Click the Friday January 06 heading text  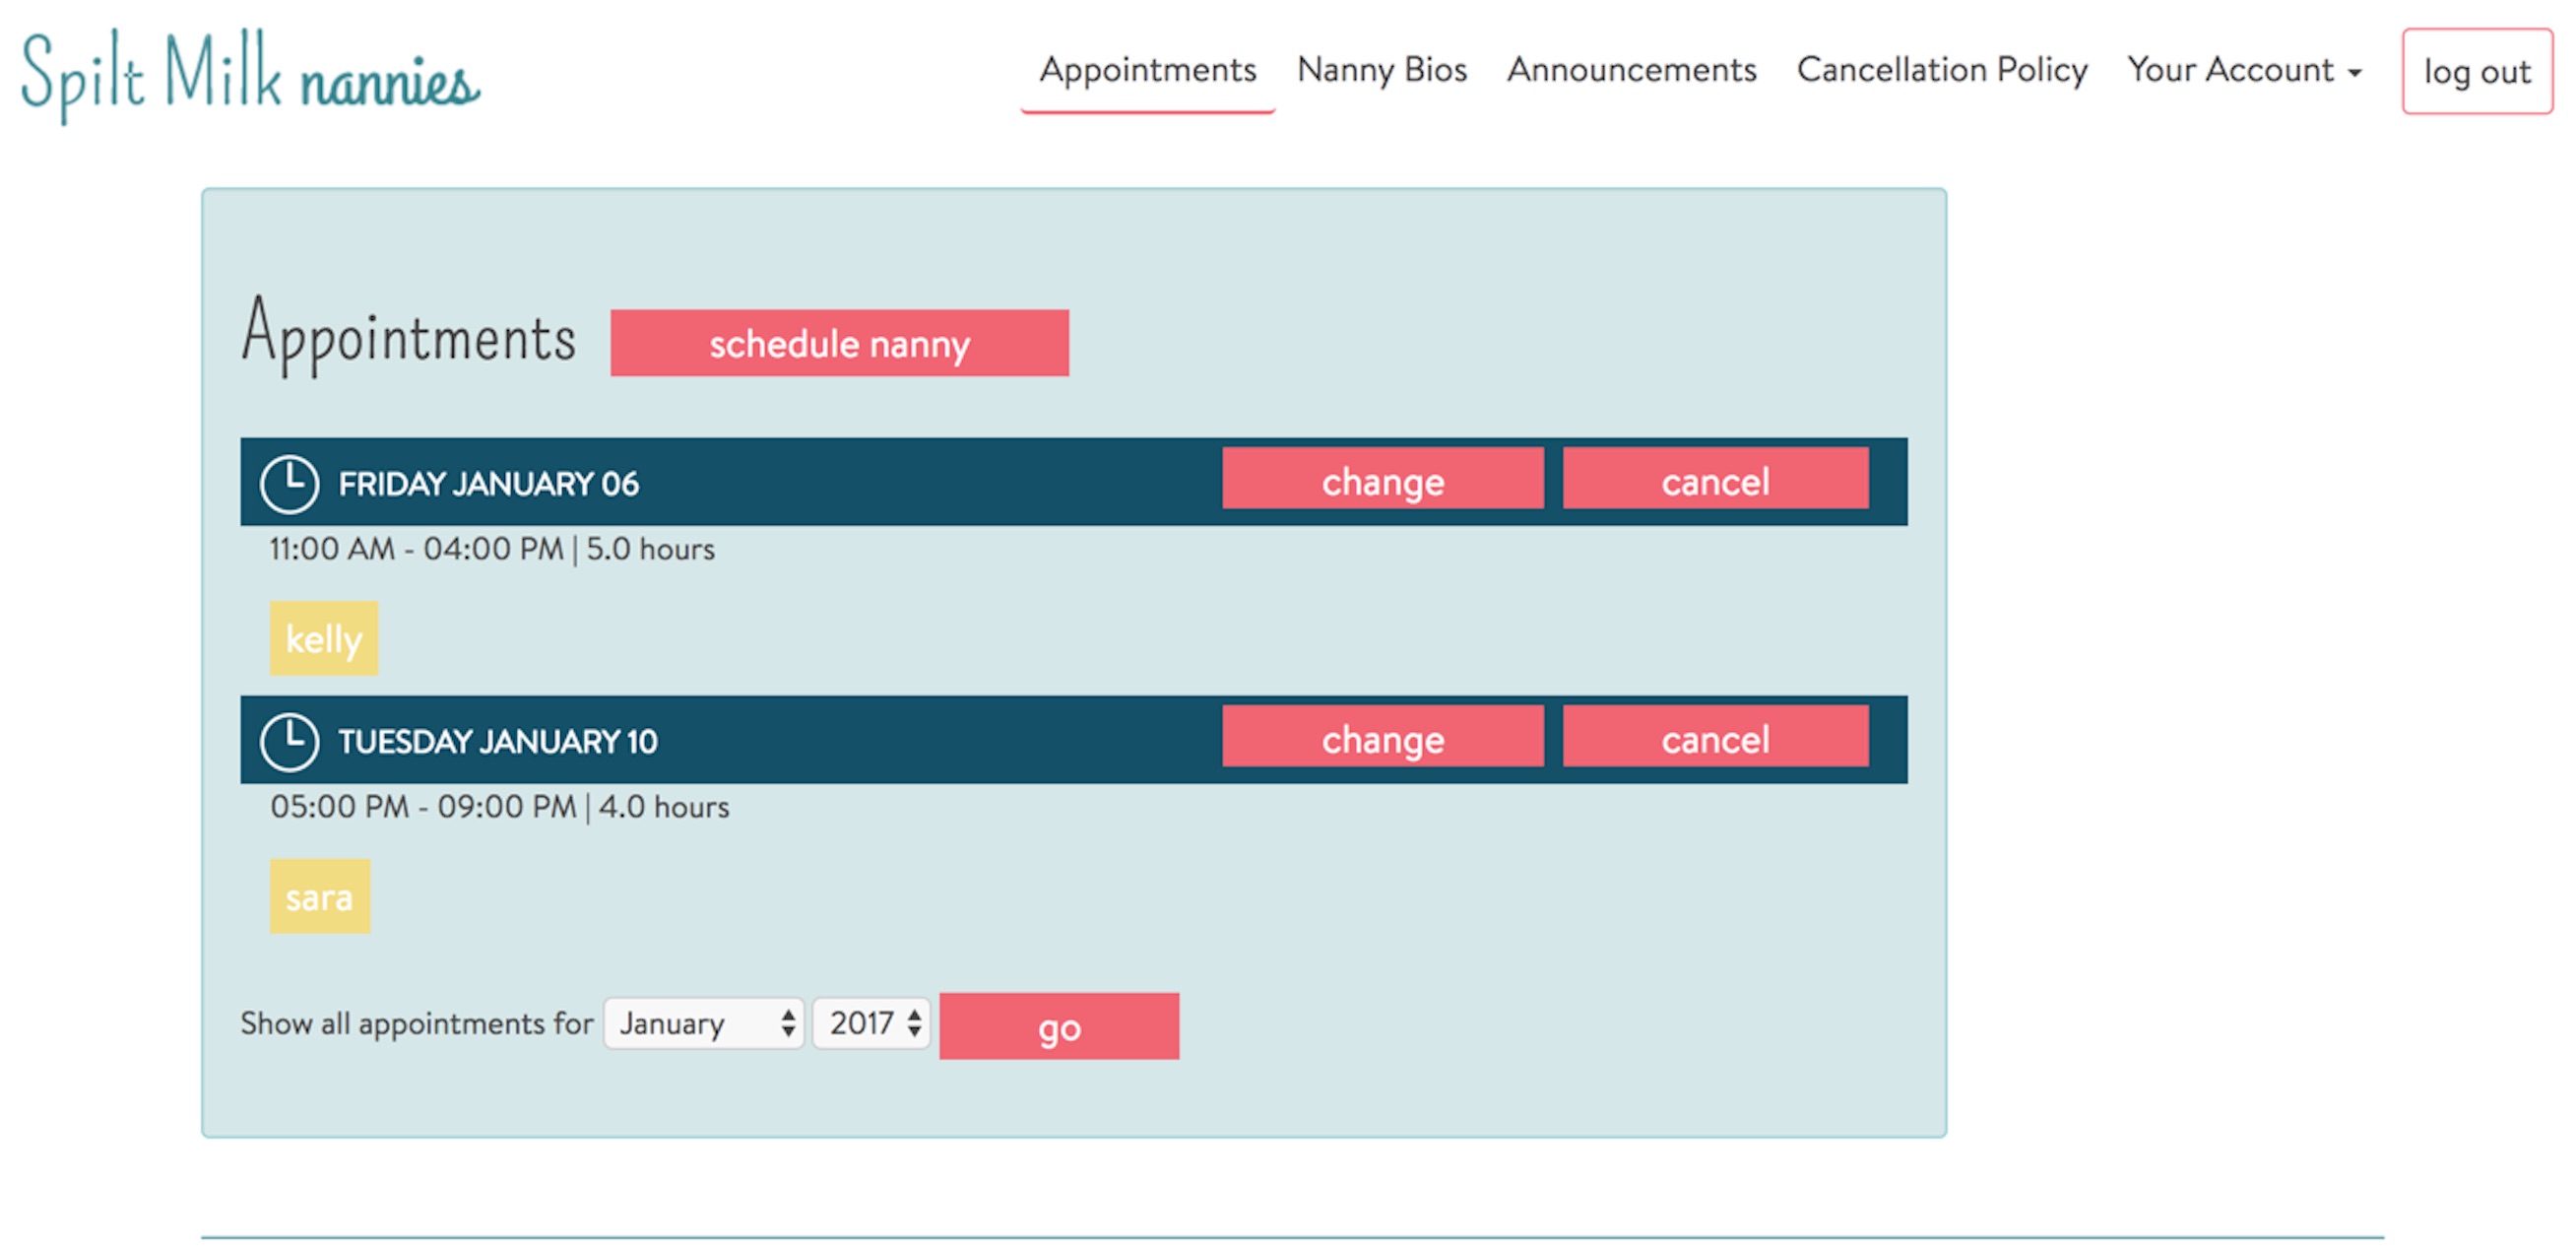click(488, 484)
